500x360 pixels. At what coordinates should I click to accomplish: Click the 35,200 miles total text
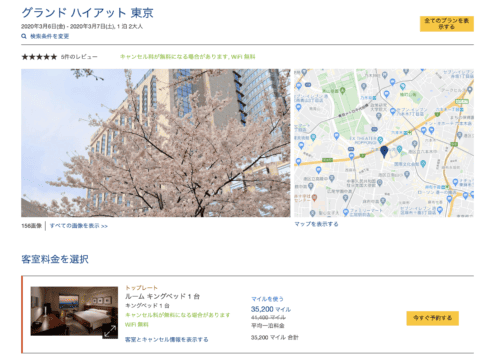point(275,337)
